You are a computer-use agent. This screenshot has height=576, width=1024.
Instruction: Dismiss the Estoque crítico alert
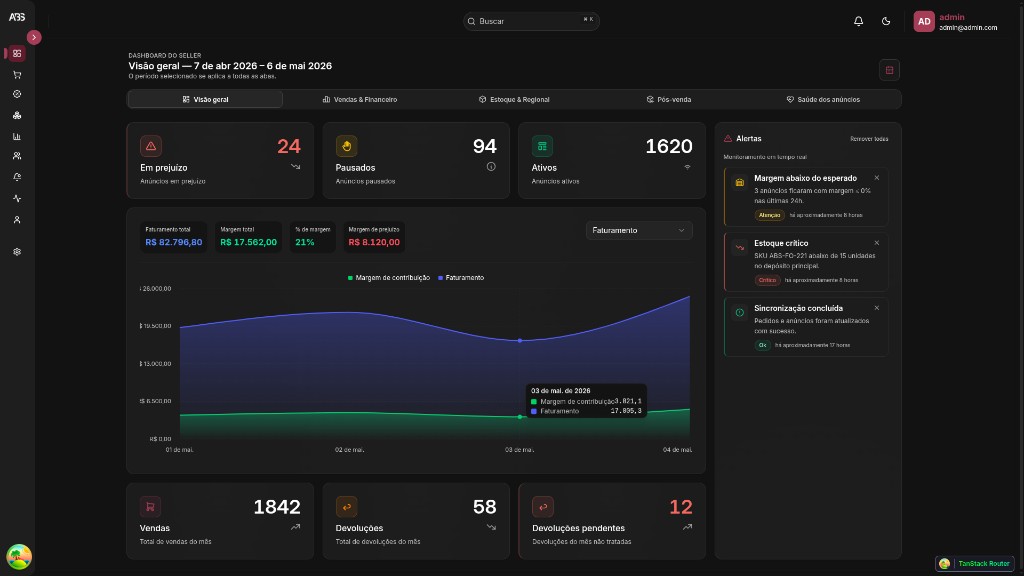click(x=876, y=243)
